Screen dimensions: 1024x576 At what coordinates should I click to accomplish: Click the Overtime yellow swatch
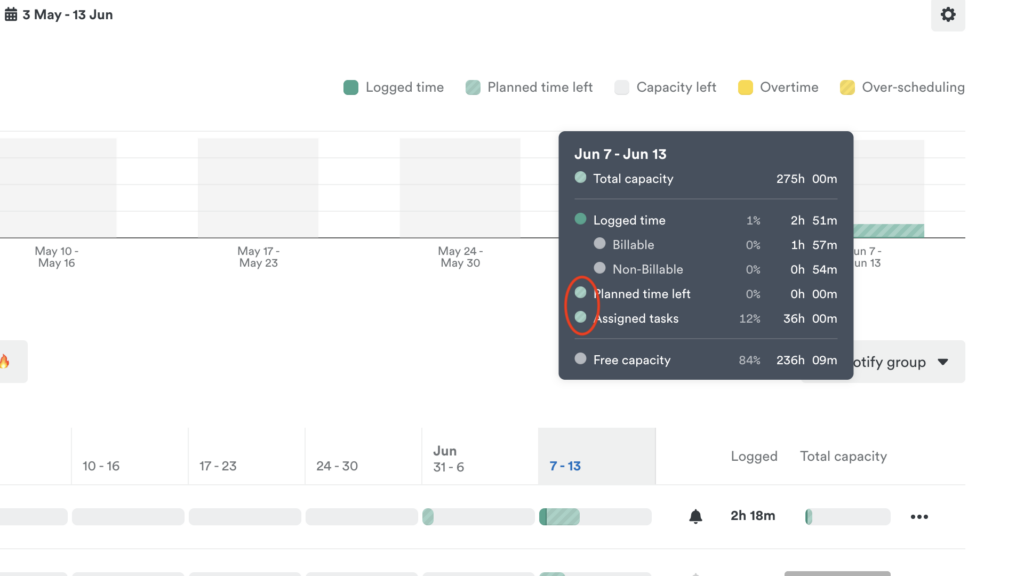(745, 88)
